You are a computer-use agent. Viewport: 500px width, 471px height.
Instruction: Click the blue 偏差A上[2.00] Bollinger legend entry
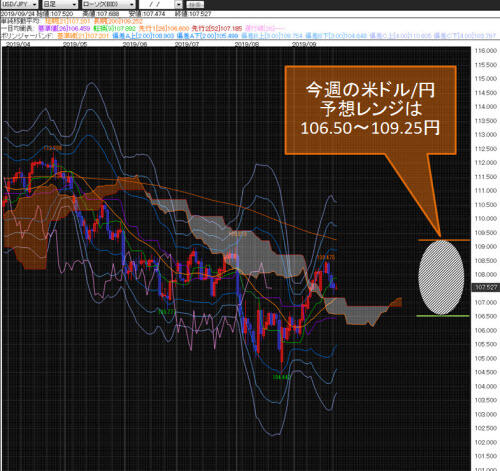click(x=143, y=35)
